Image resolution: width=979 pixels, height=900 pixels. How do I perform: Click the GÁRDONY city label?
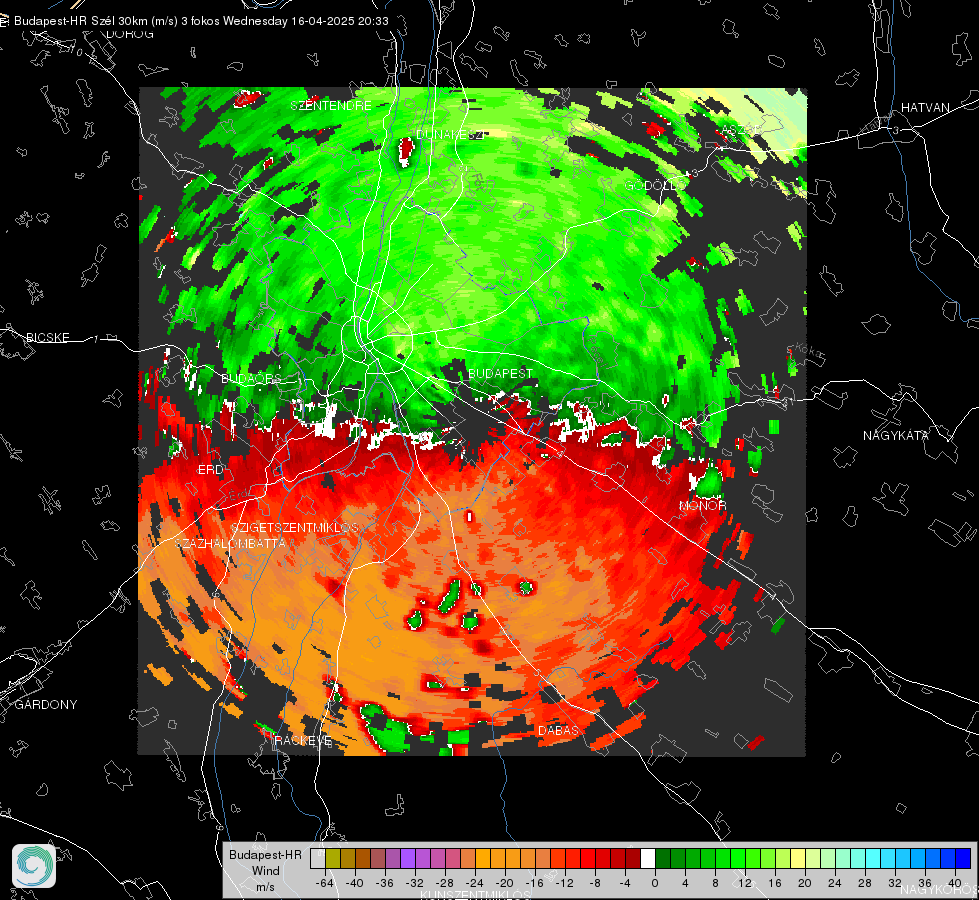point(46,705)
